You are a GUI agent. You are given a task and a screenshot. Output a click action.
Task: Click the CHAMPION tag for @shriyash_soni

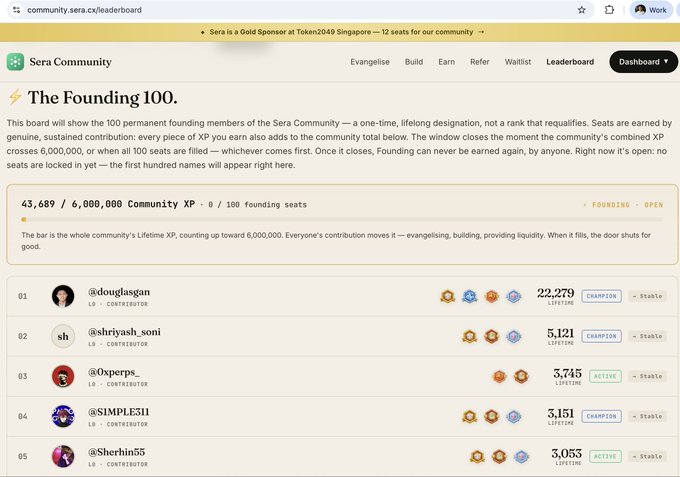coord(602,336)
